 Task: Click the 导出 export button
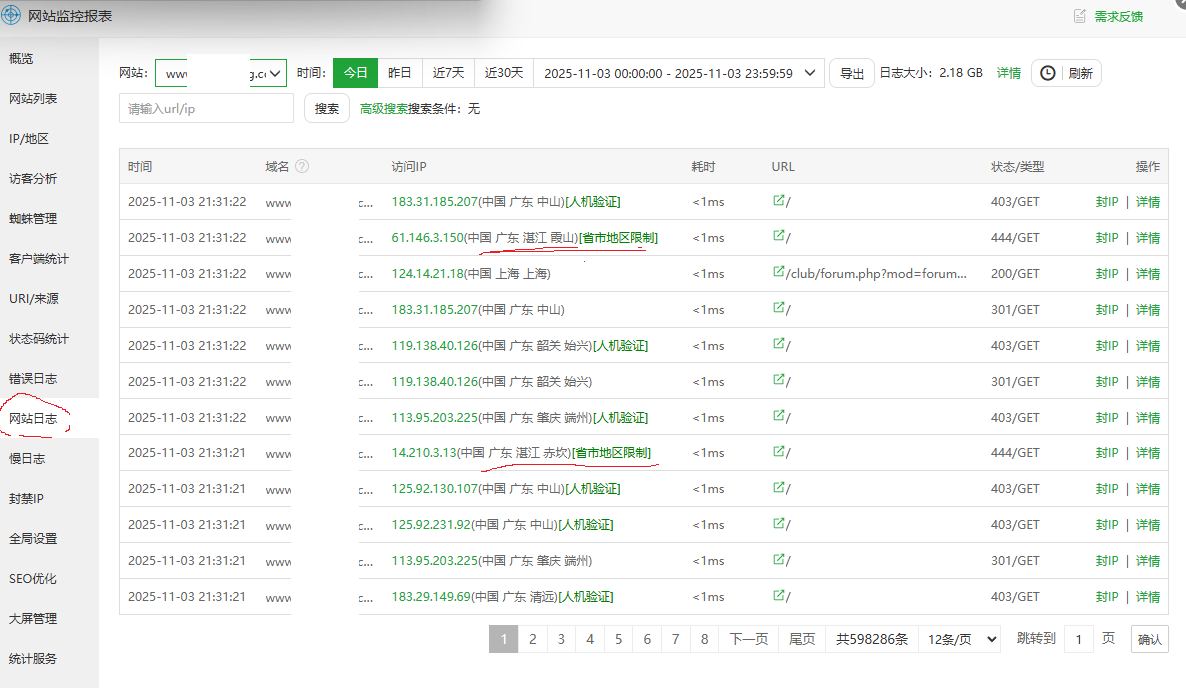[x=851, y=73]
